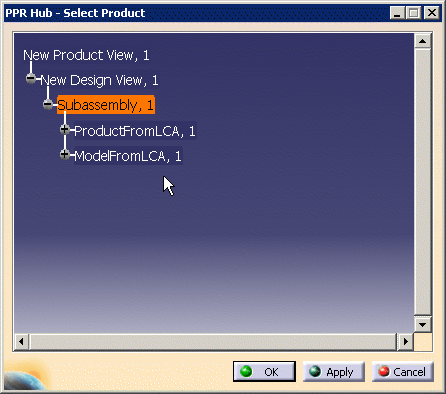
Task: Select ModelFromLCA, 1 in the tree
Action: [128, 156]
